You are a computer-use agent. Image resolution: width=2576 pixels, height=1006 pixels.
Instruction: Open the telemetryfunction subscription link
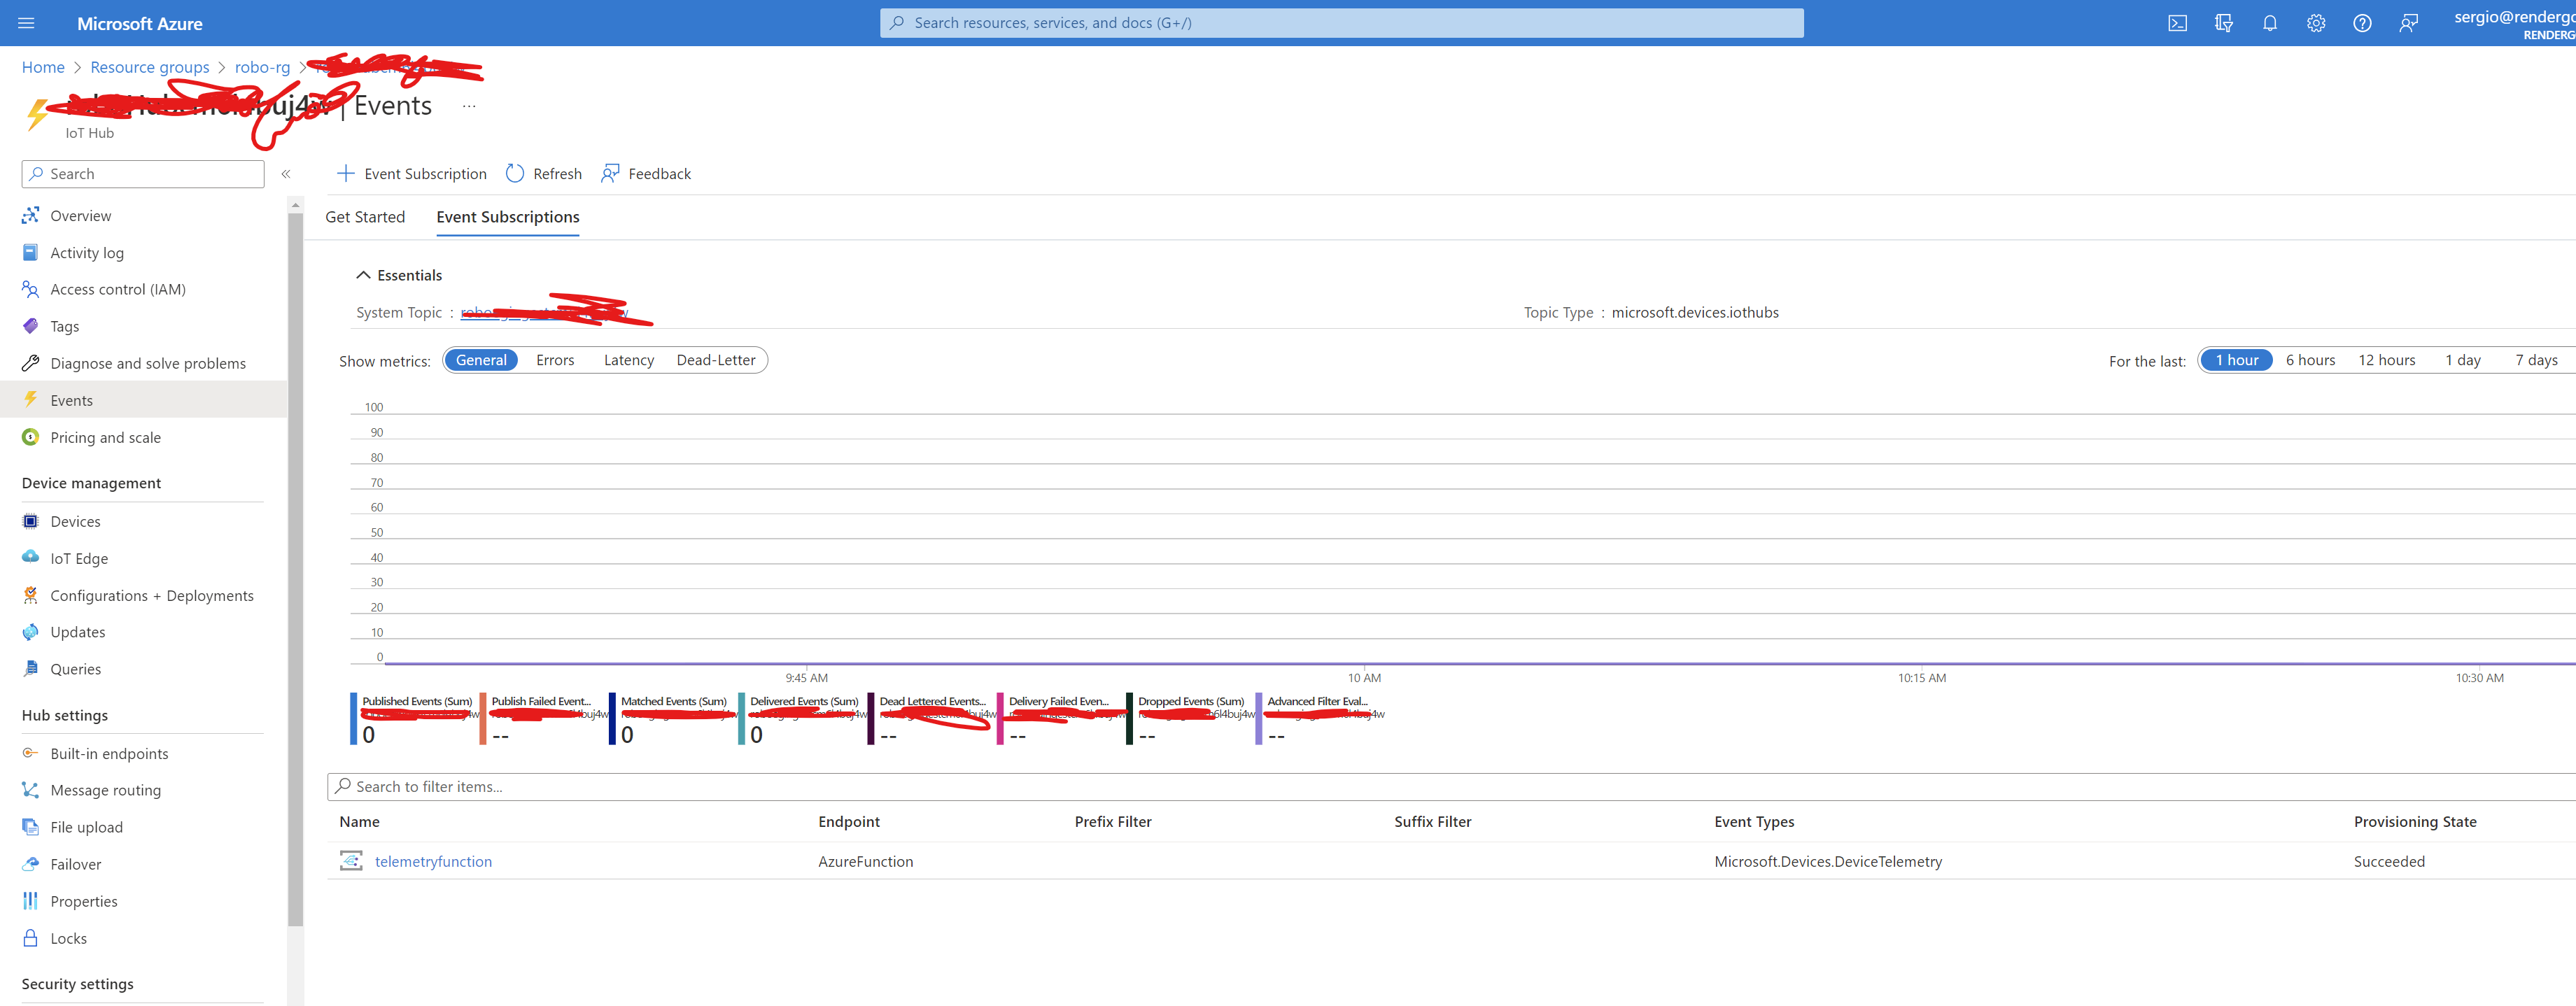[x=433, y=861]
